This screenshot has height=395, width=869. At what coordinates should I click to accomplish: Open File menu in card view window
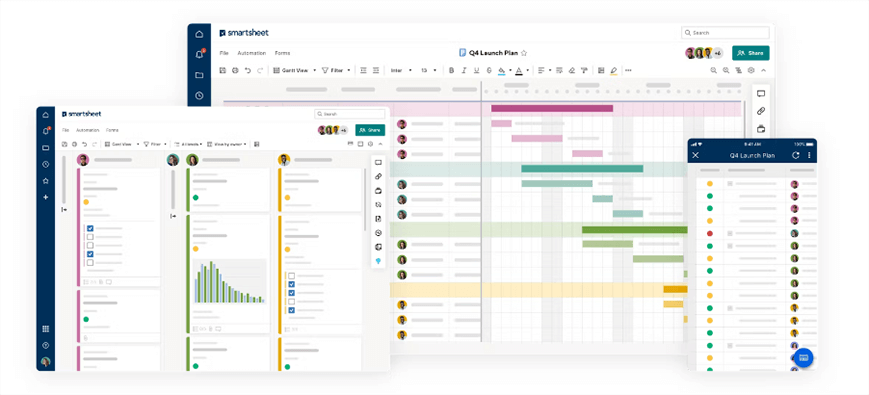[x=65, y=130]
